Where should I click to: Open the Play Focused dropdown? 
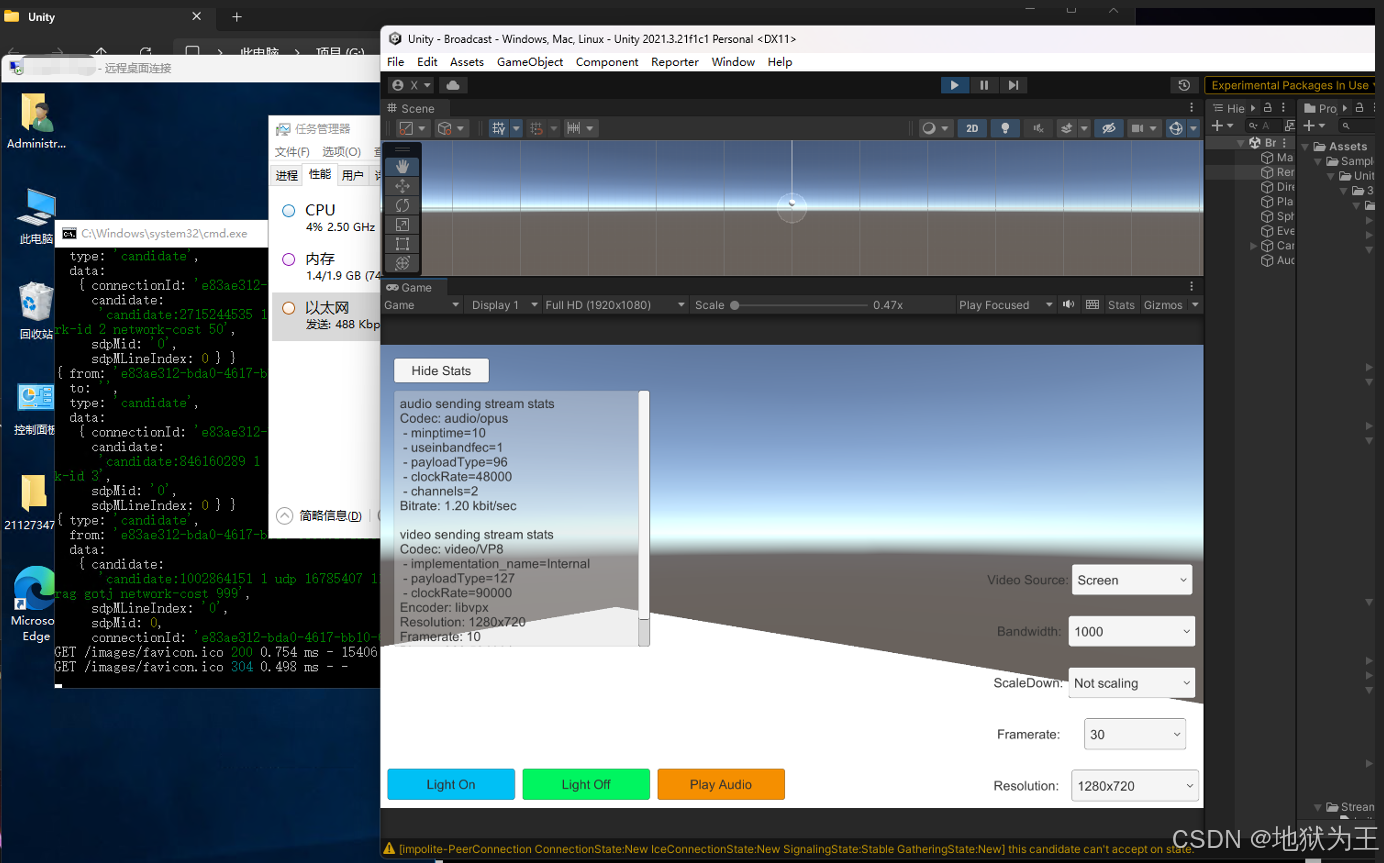tap(1005, 305)
